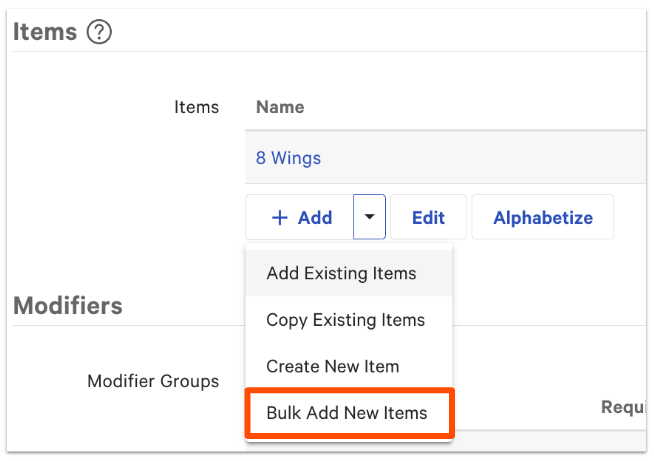Choose Copy Existing Items menu option
Image resolution: width=654 pixels, height=461 pixels.
click(x=345, y=320)
